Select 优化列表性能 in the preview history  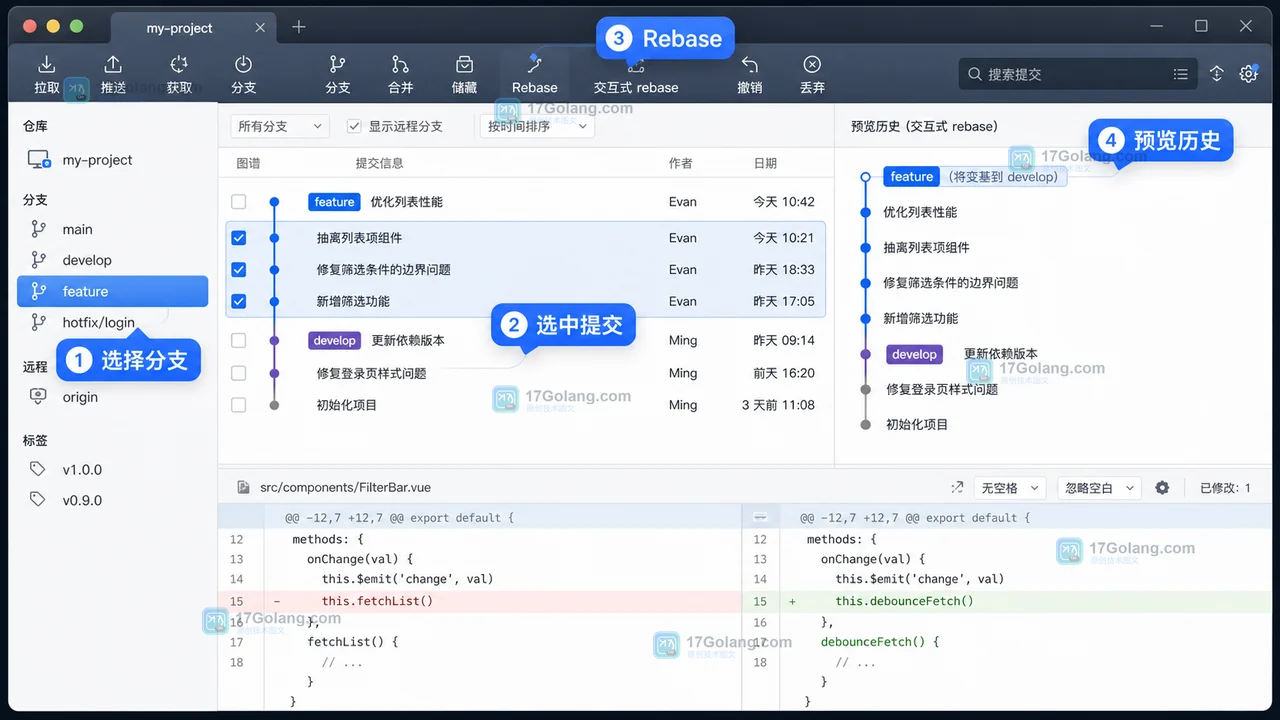click(920, 212)
